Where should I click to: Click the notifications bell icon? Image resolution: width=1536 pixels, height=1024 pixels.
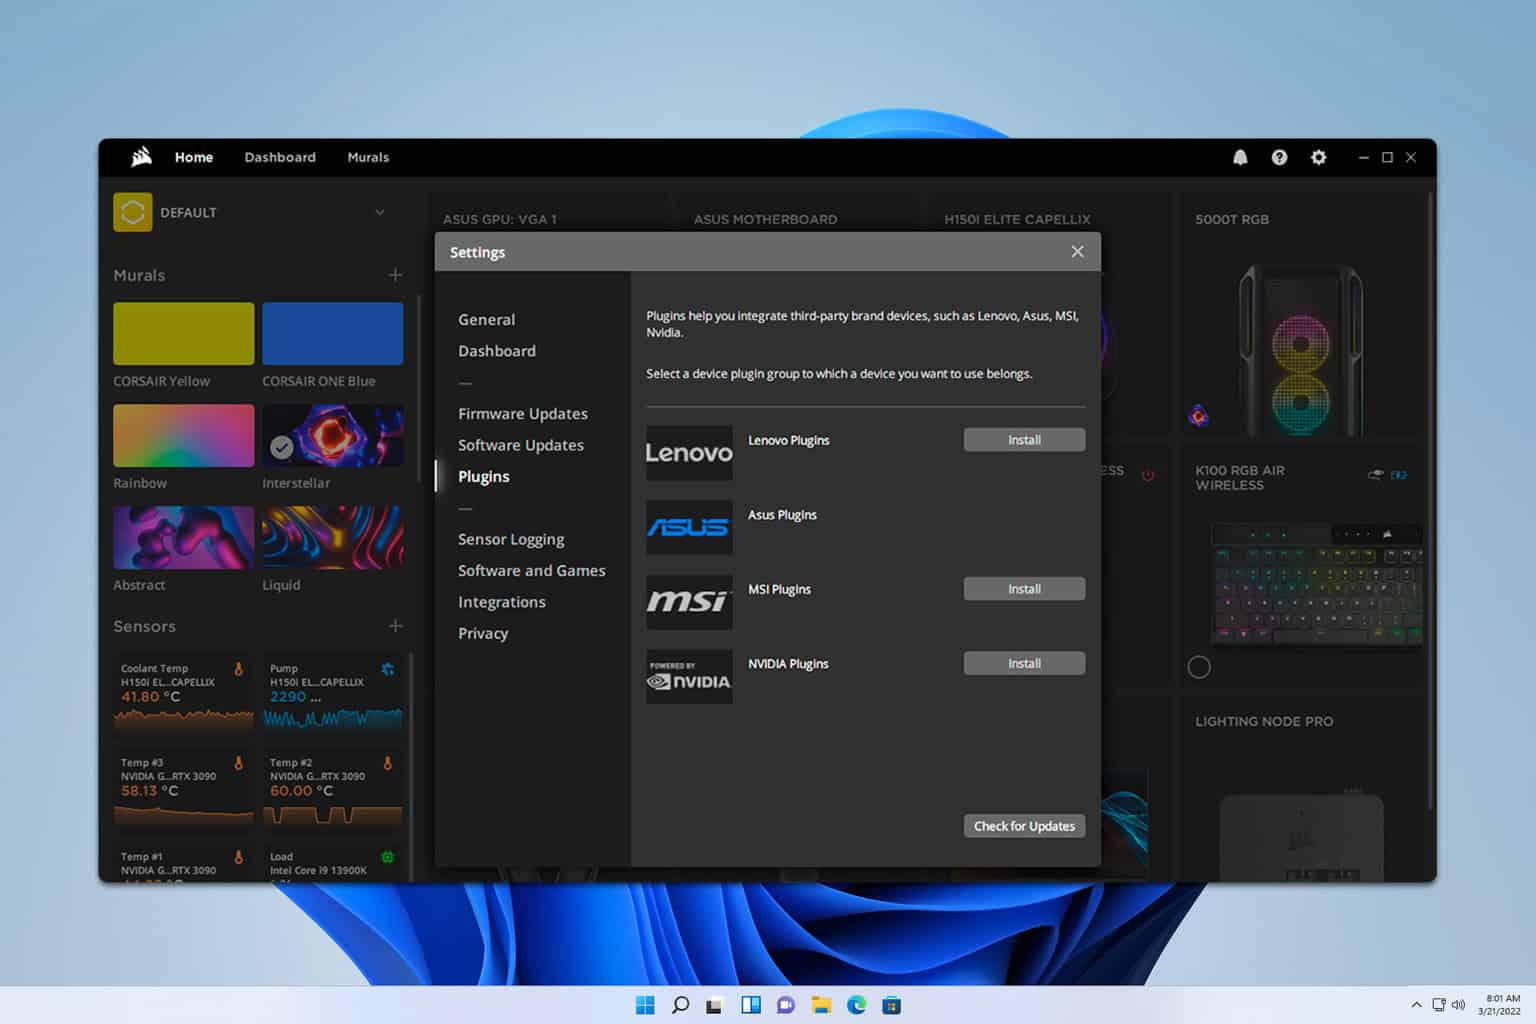click(1240, 157)
